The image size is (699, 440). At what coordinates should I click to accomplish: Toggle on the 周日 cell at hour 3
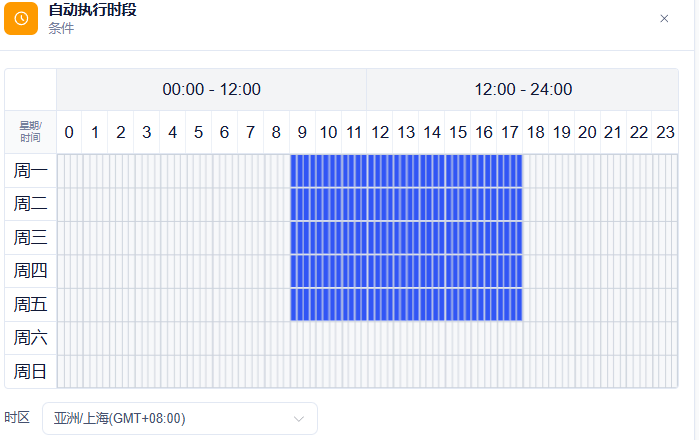pos(147,371)
